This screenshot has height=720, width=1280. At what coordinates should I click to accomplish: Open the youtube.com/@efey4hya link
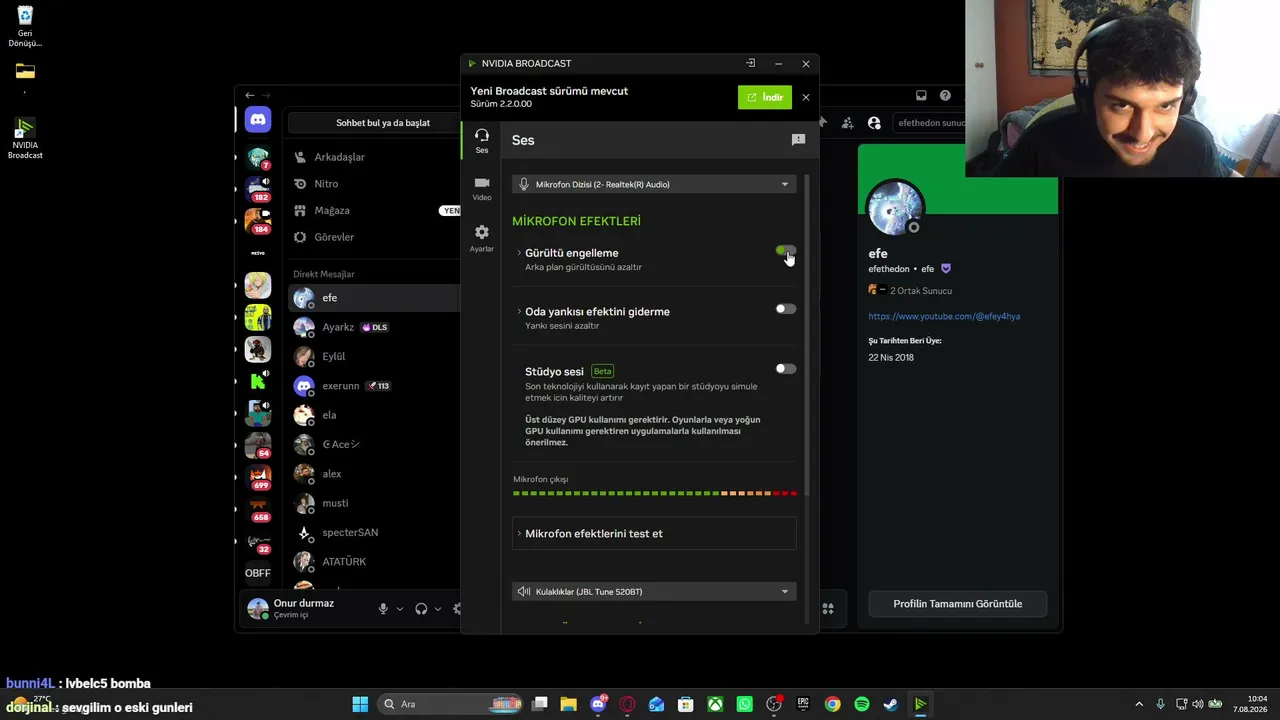click(944, 316)
